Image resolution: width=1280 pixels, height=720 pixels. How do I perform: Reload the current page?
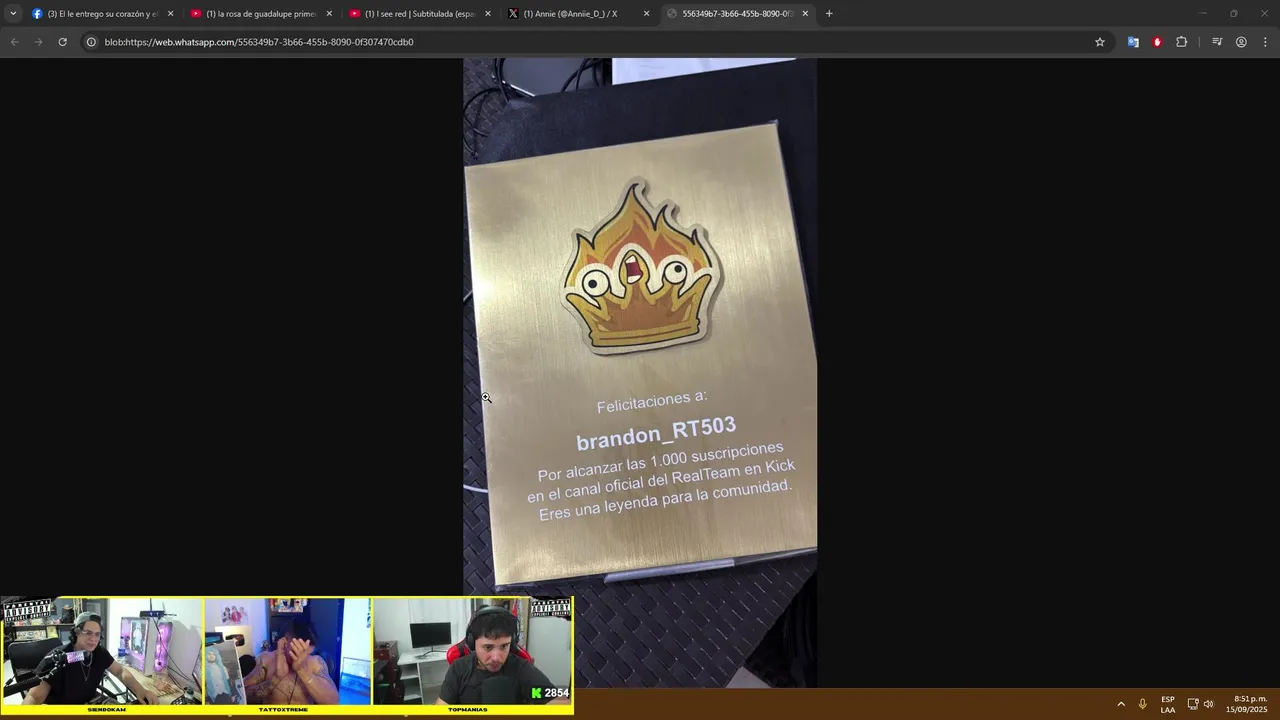coord(62,42)
